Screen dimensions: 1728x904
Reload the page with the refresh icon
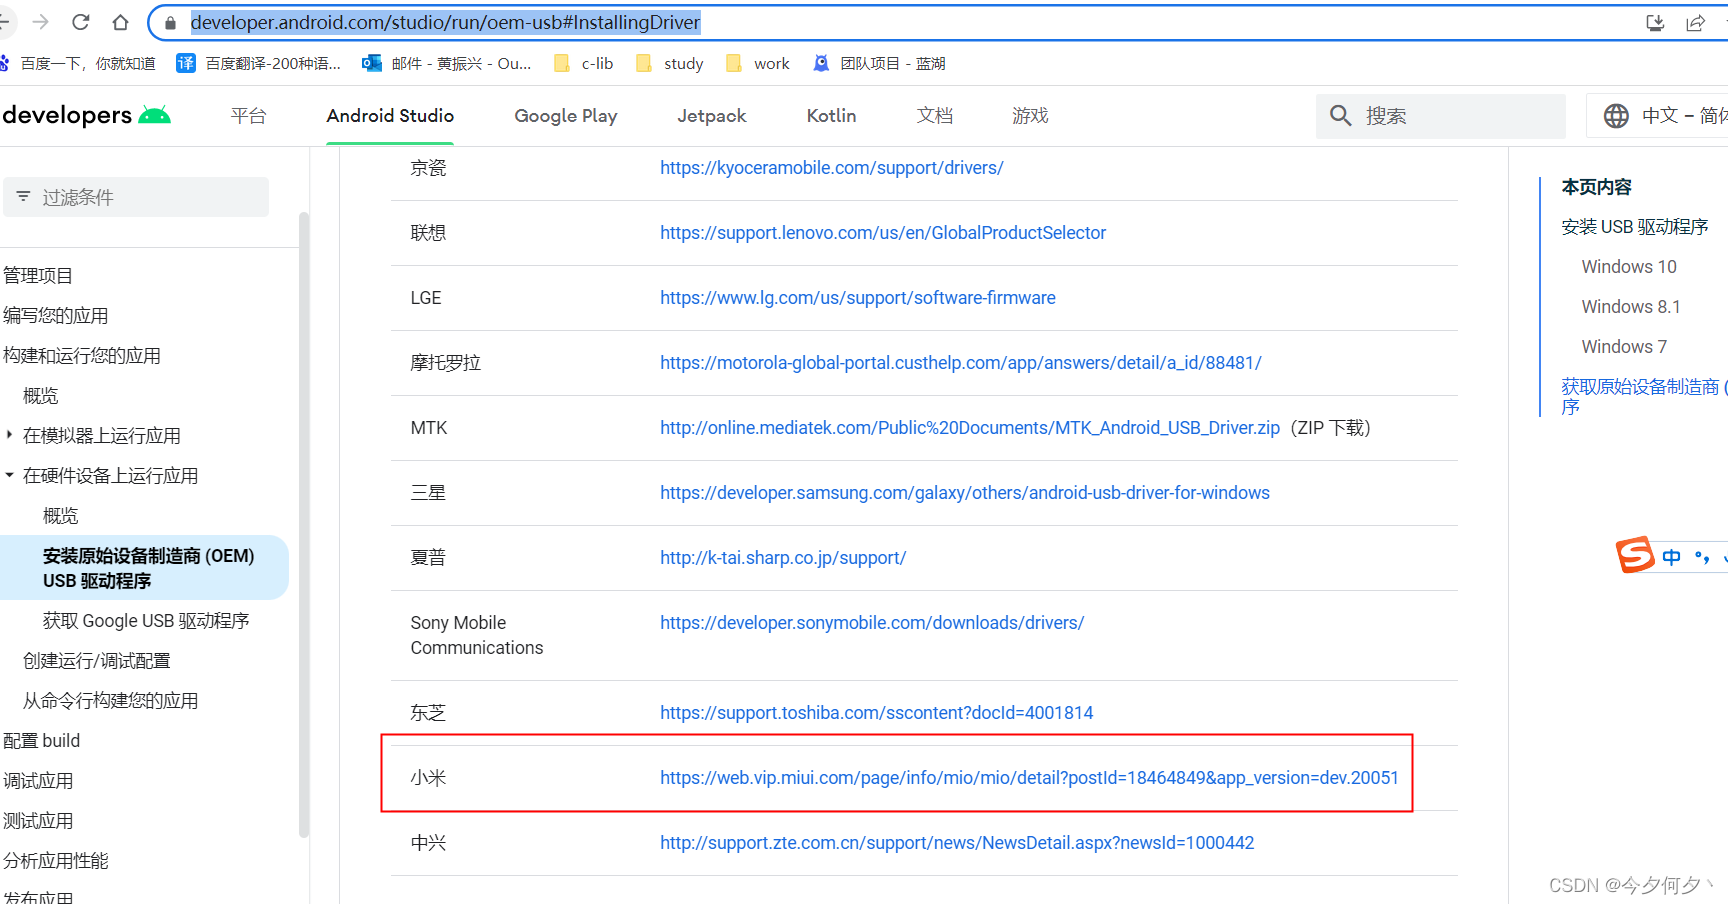[81, 22]
